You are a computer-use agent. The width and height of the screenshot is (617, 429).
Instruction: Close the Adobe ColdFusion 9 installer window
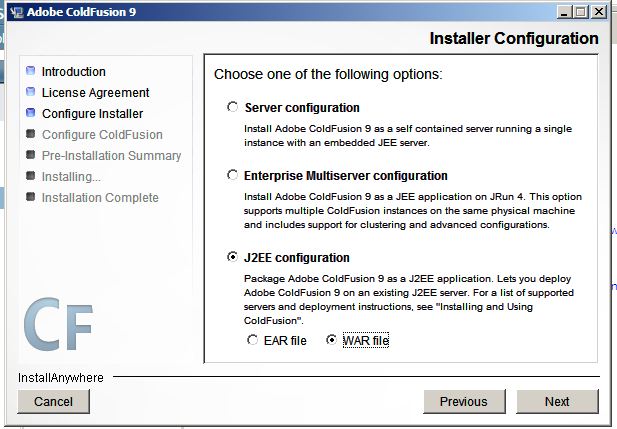tap(597, 12)
